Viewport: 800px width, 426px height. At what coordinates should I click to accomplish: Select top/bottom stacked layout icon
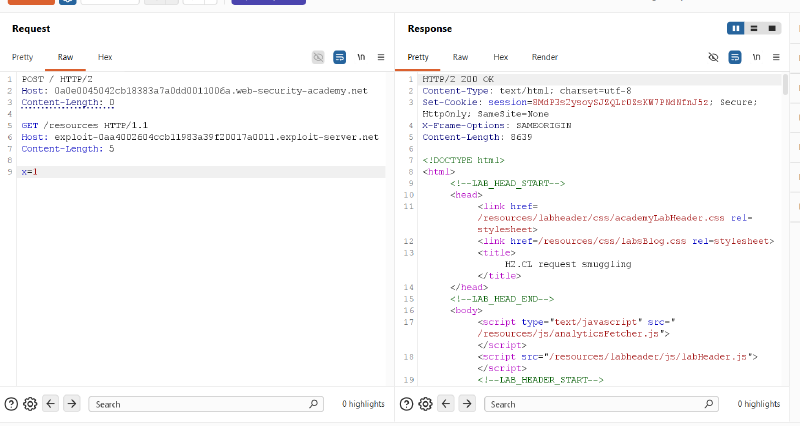click(x=754, y=29)
